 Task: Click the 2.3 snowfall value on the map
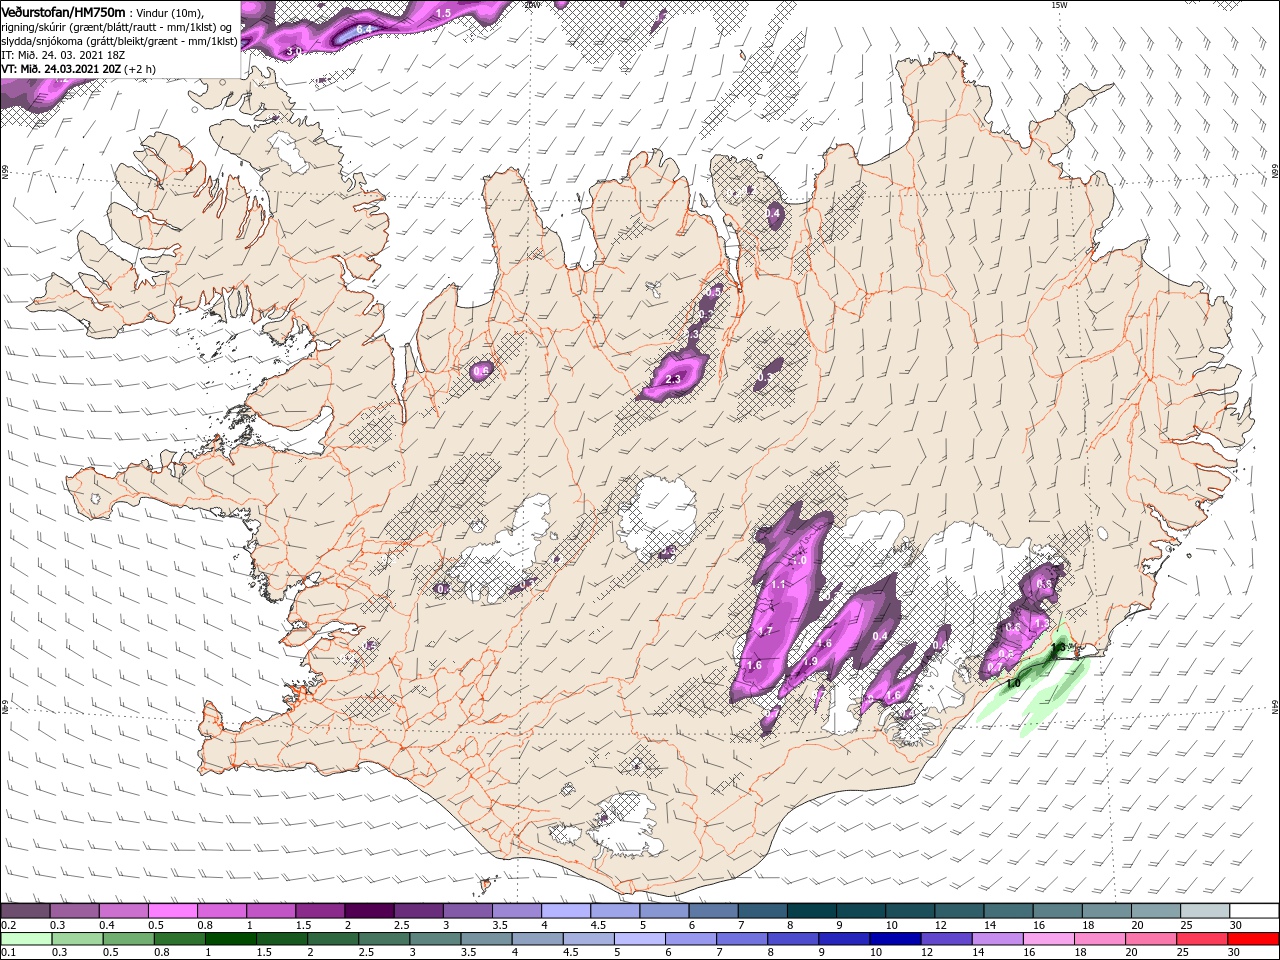(673, 380)
